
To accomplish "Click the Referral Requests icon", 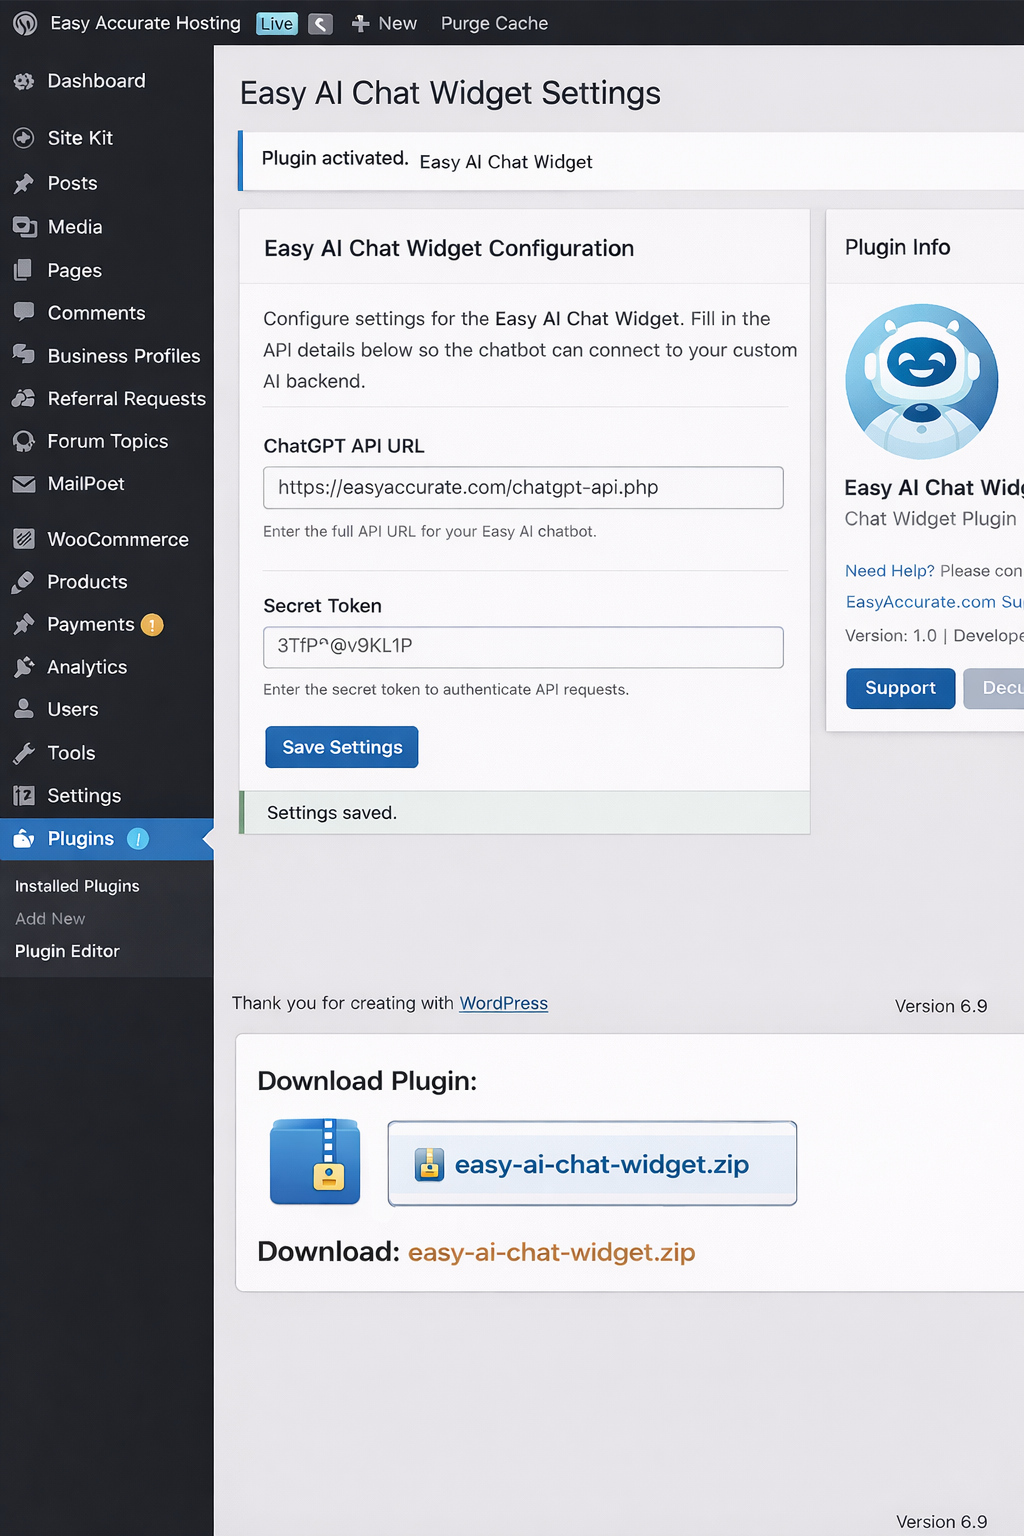I will 24,398.
